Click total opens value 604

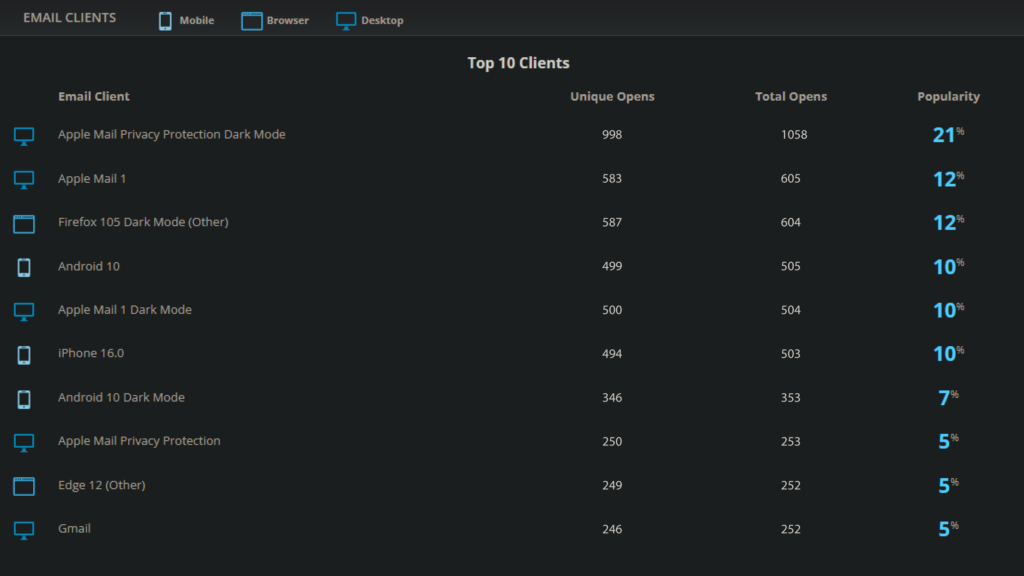pyautogui.click(x=790, y=222)
